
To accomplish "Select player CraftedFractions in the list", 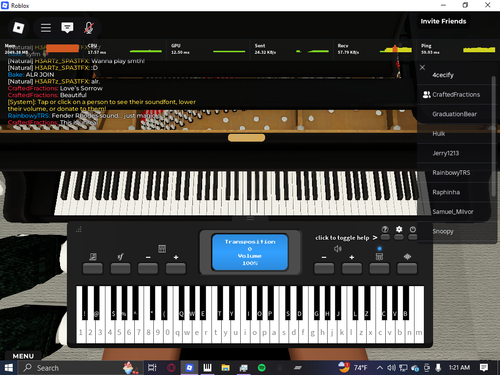I will pos(456,95).
